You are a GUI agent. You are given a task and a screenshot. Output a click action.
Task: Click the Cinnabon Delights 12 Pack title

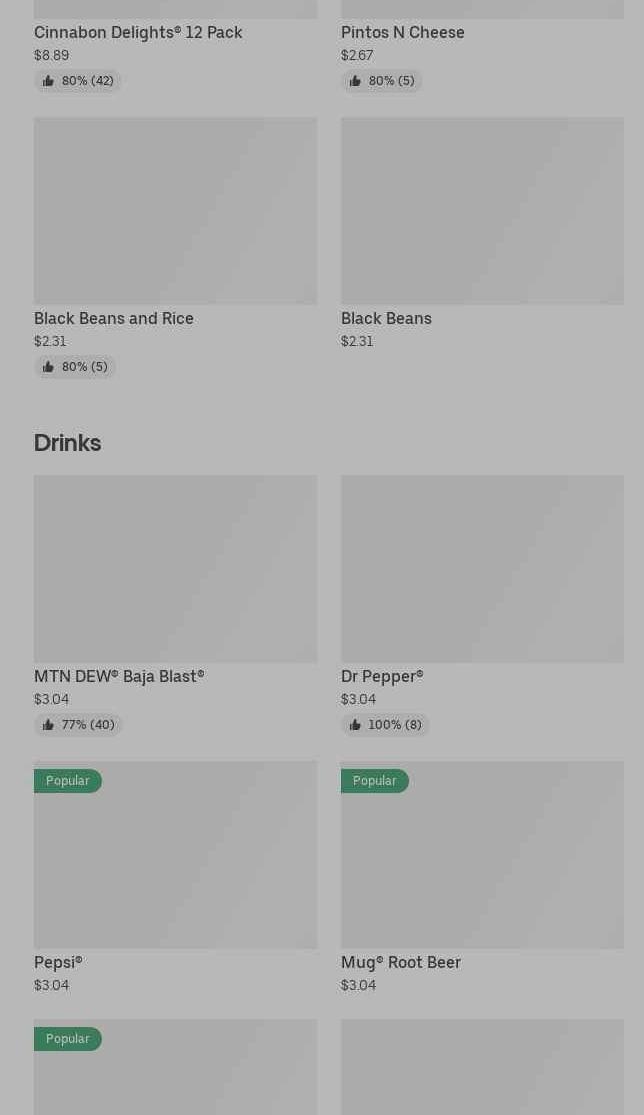[138, 32]
